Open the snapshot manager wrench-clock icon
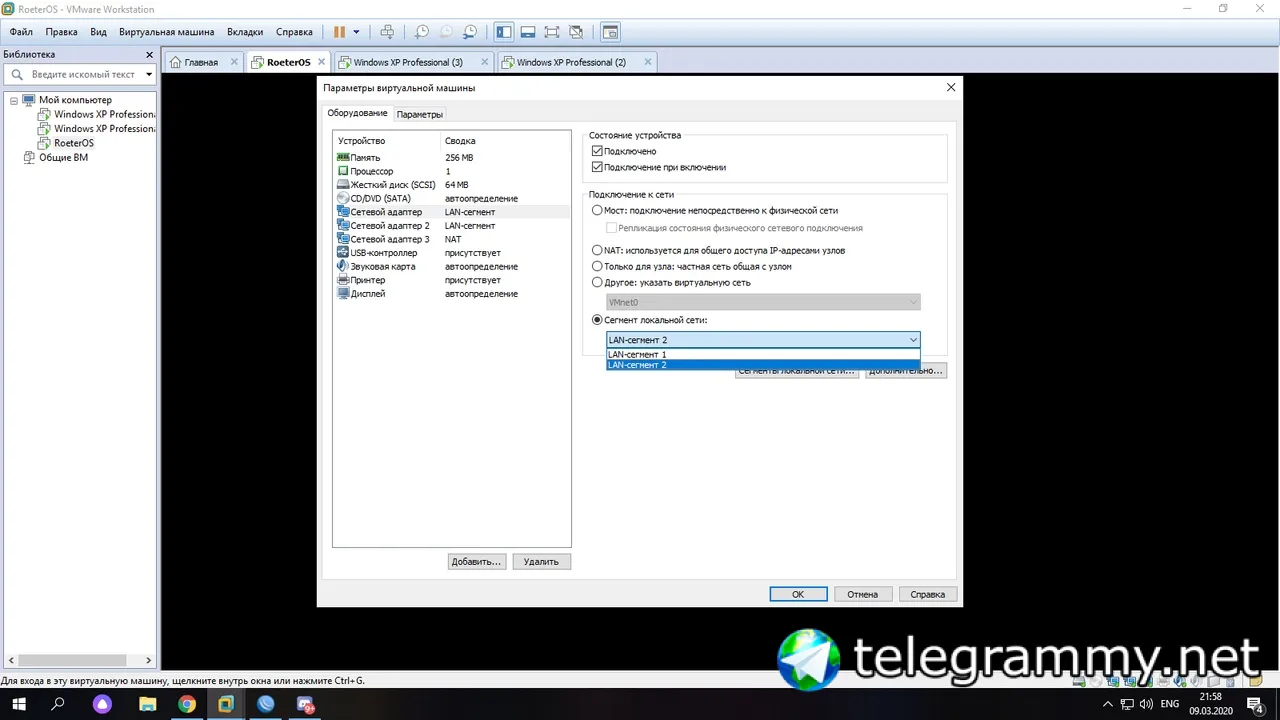This screenshot has height=720, width=1280. click(470, 32)
